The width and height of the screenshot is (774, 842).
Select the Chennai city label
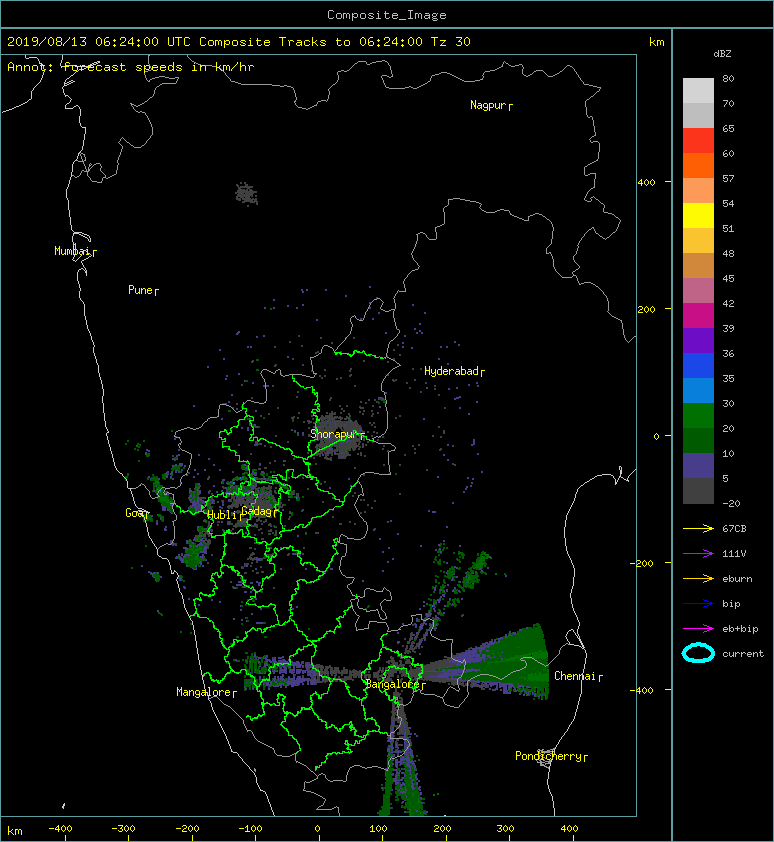click(575, 676)
